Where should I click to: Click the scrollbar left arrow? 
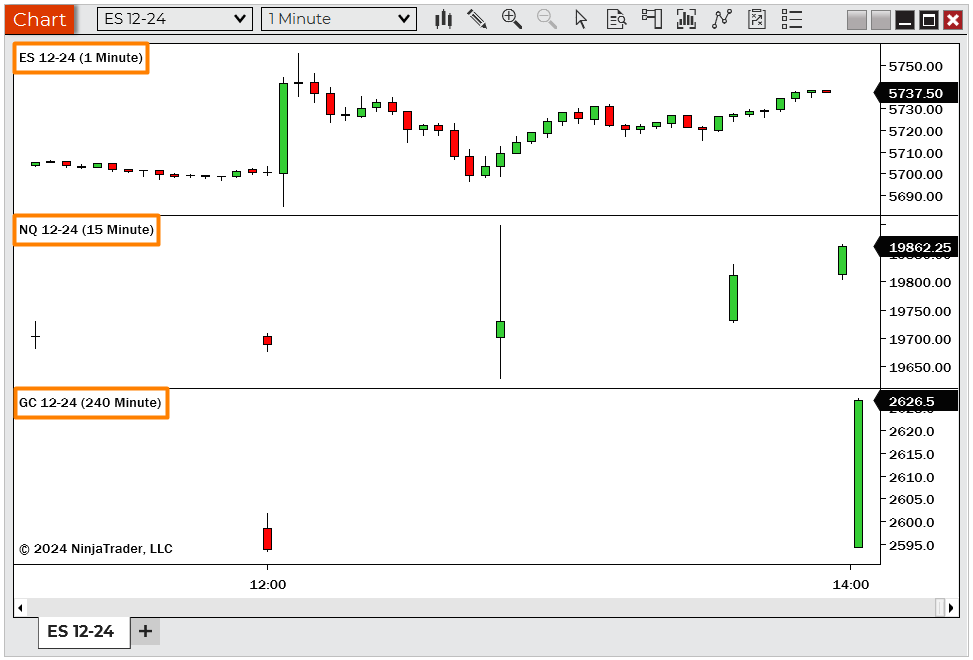[x=20, y=607]
